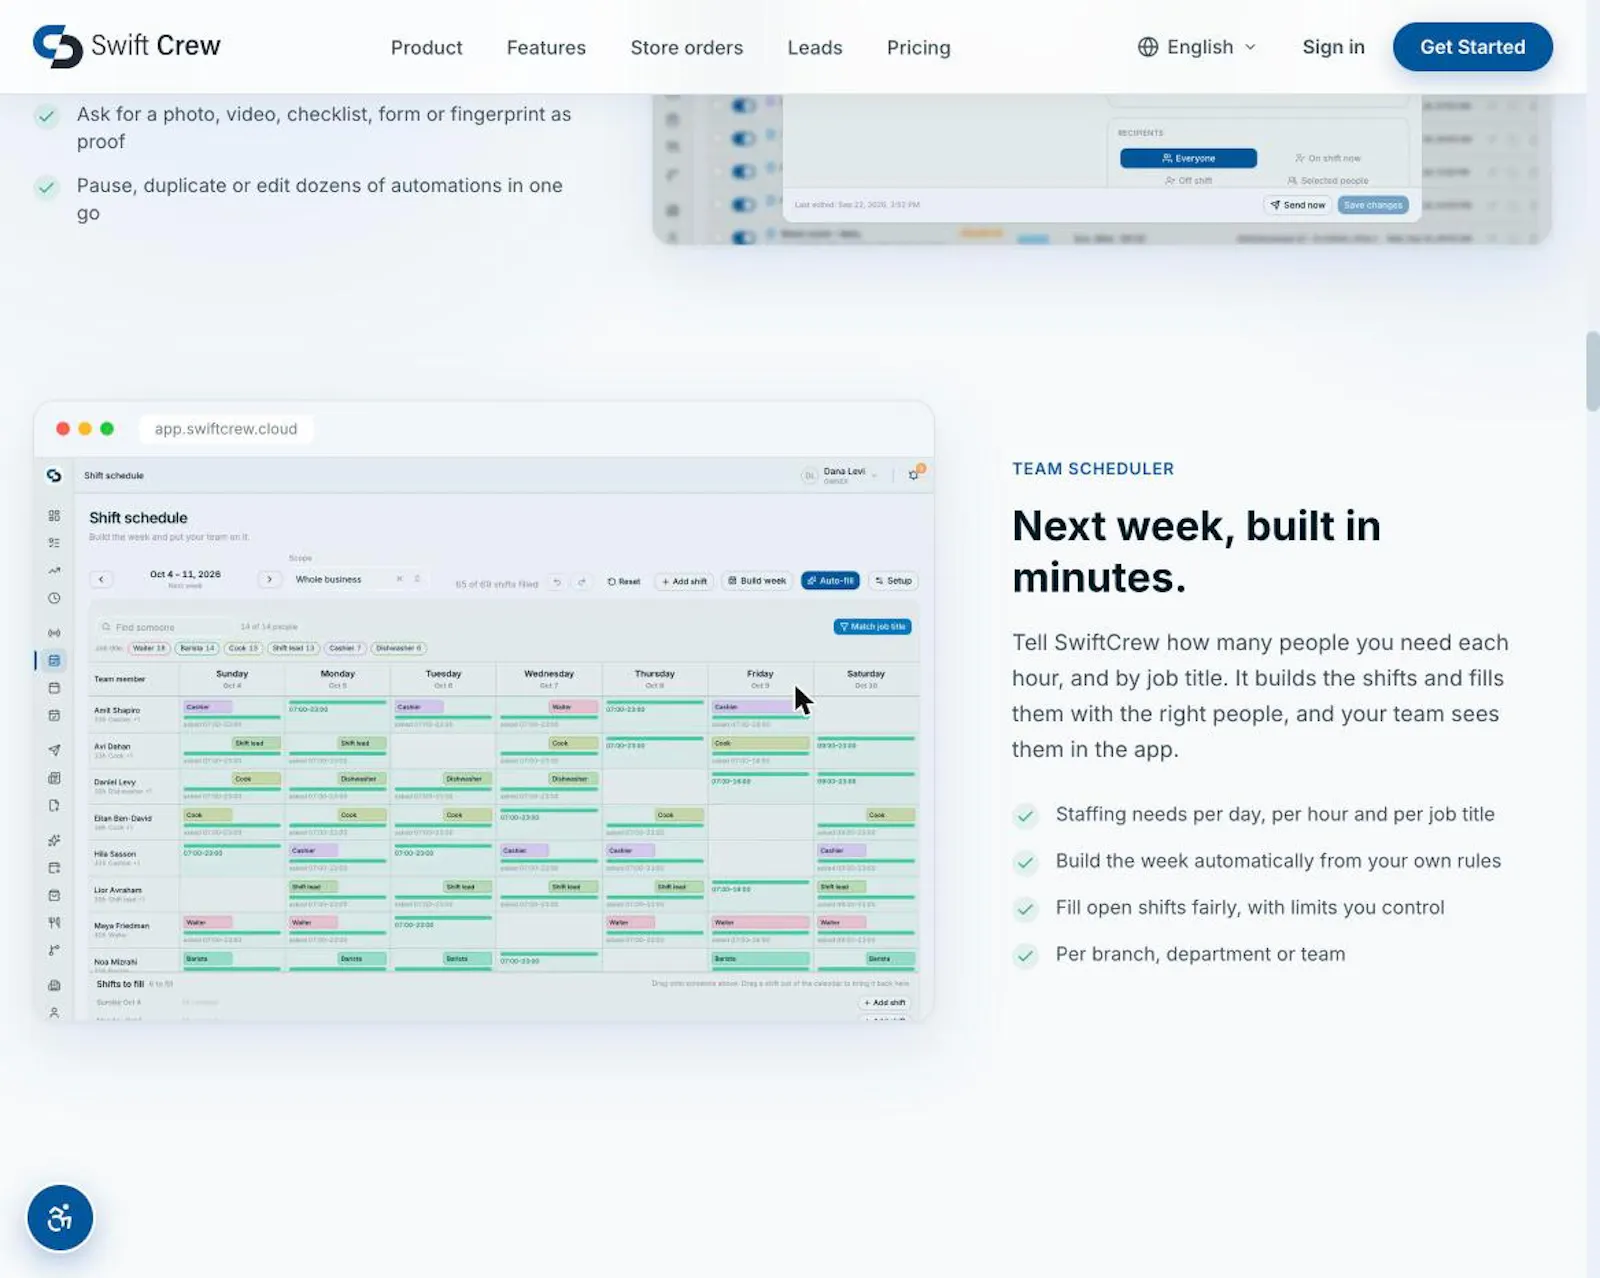Select the dashboard grid icon in app sidebar

pos(54,516)
